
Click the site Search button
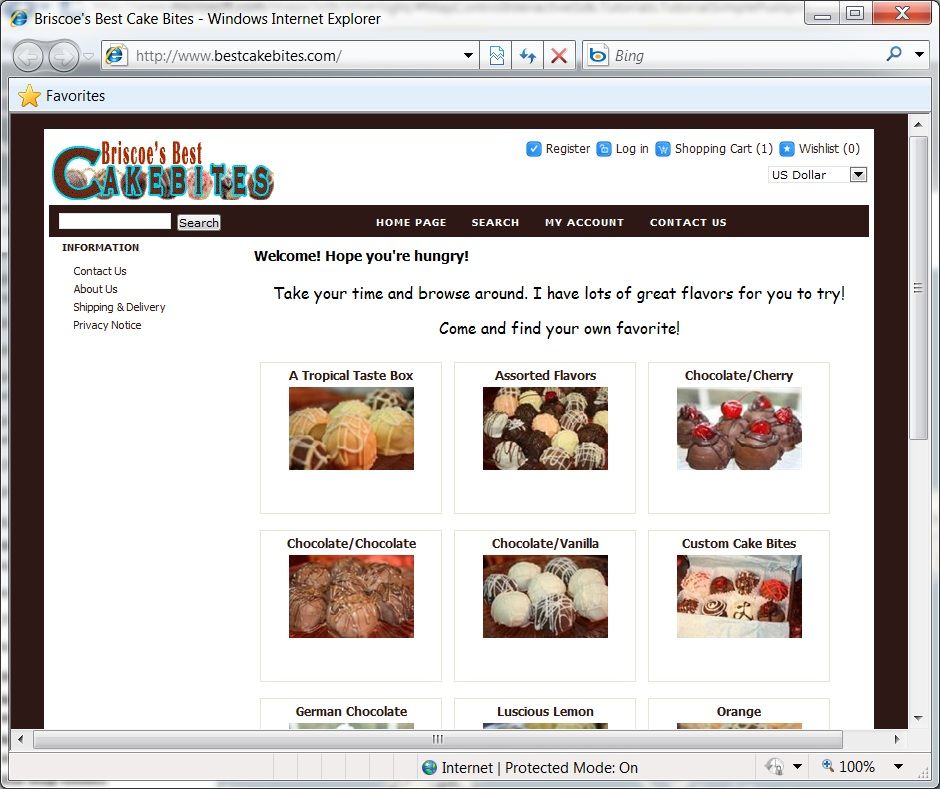pyautogui.click(x=199, y=222)
